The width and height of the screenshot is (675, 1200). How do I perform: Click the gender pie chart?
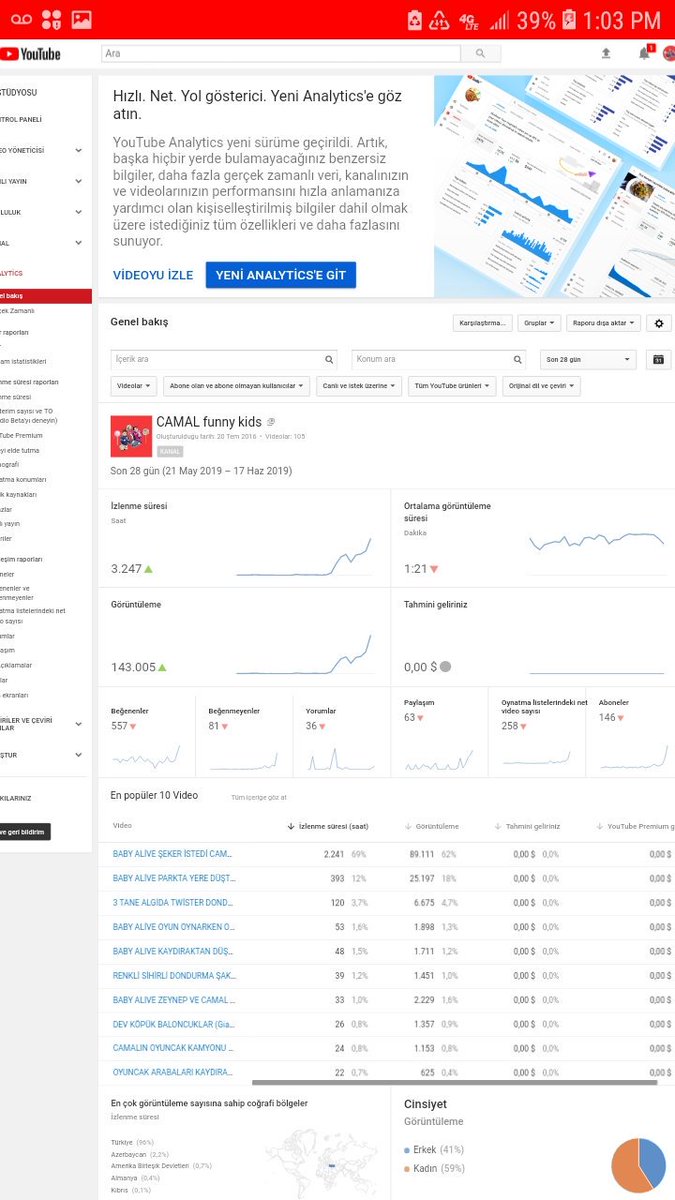[x=639, y=1164]
